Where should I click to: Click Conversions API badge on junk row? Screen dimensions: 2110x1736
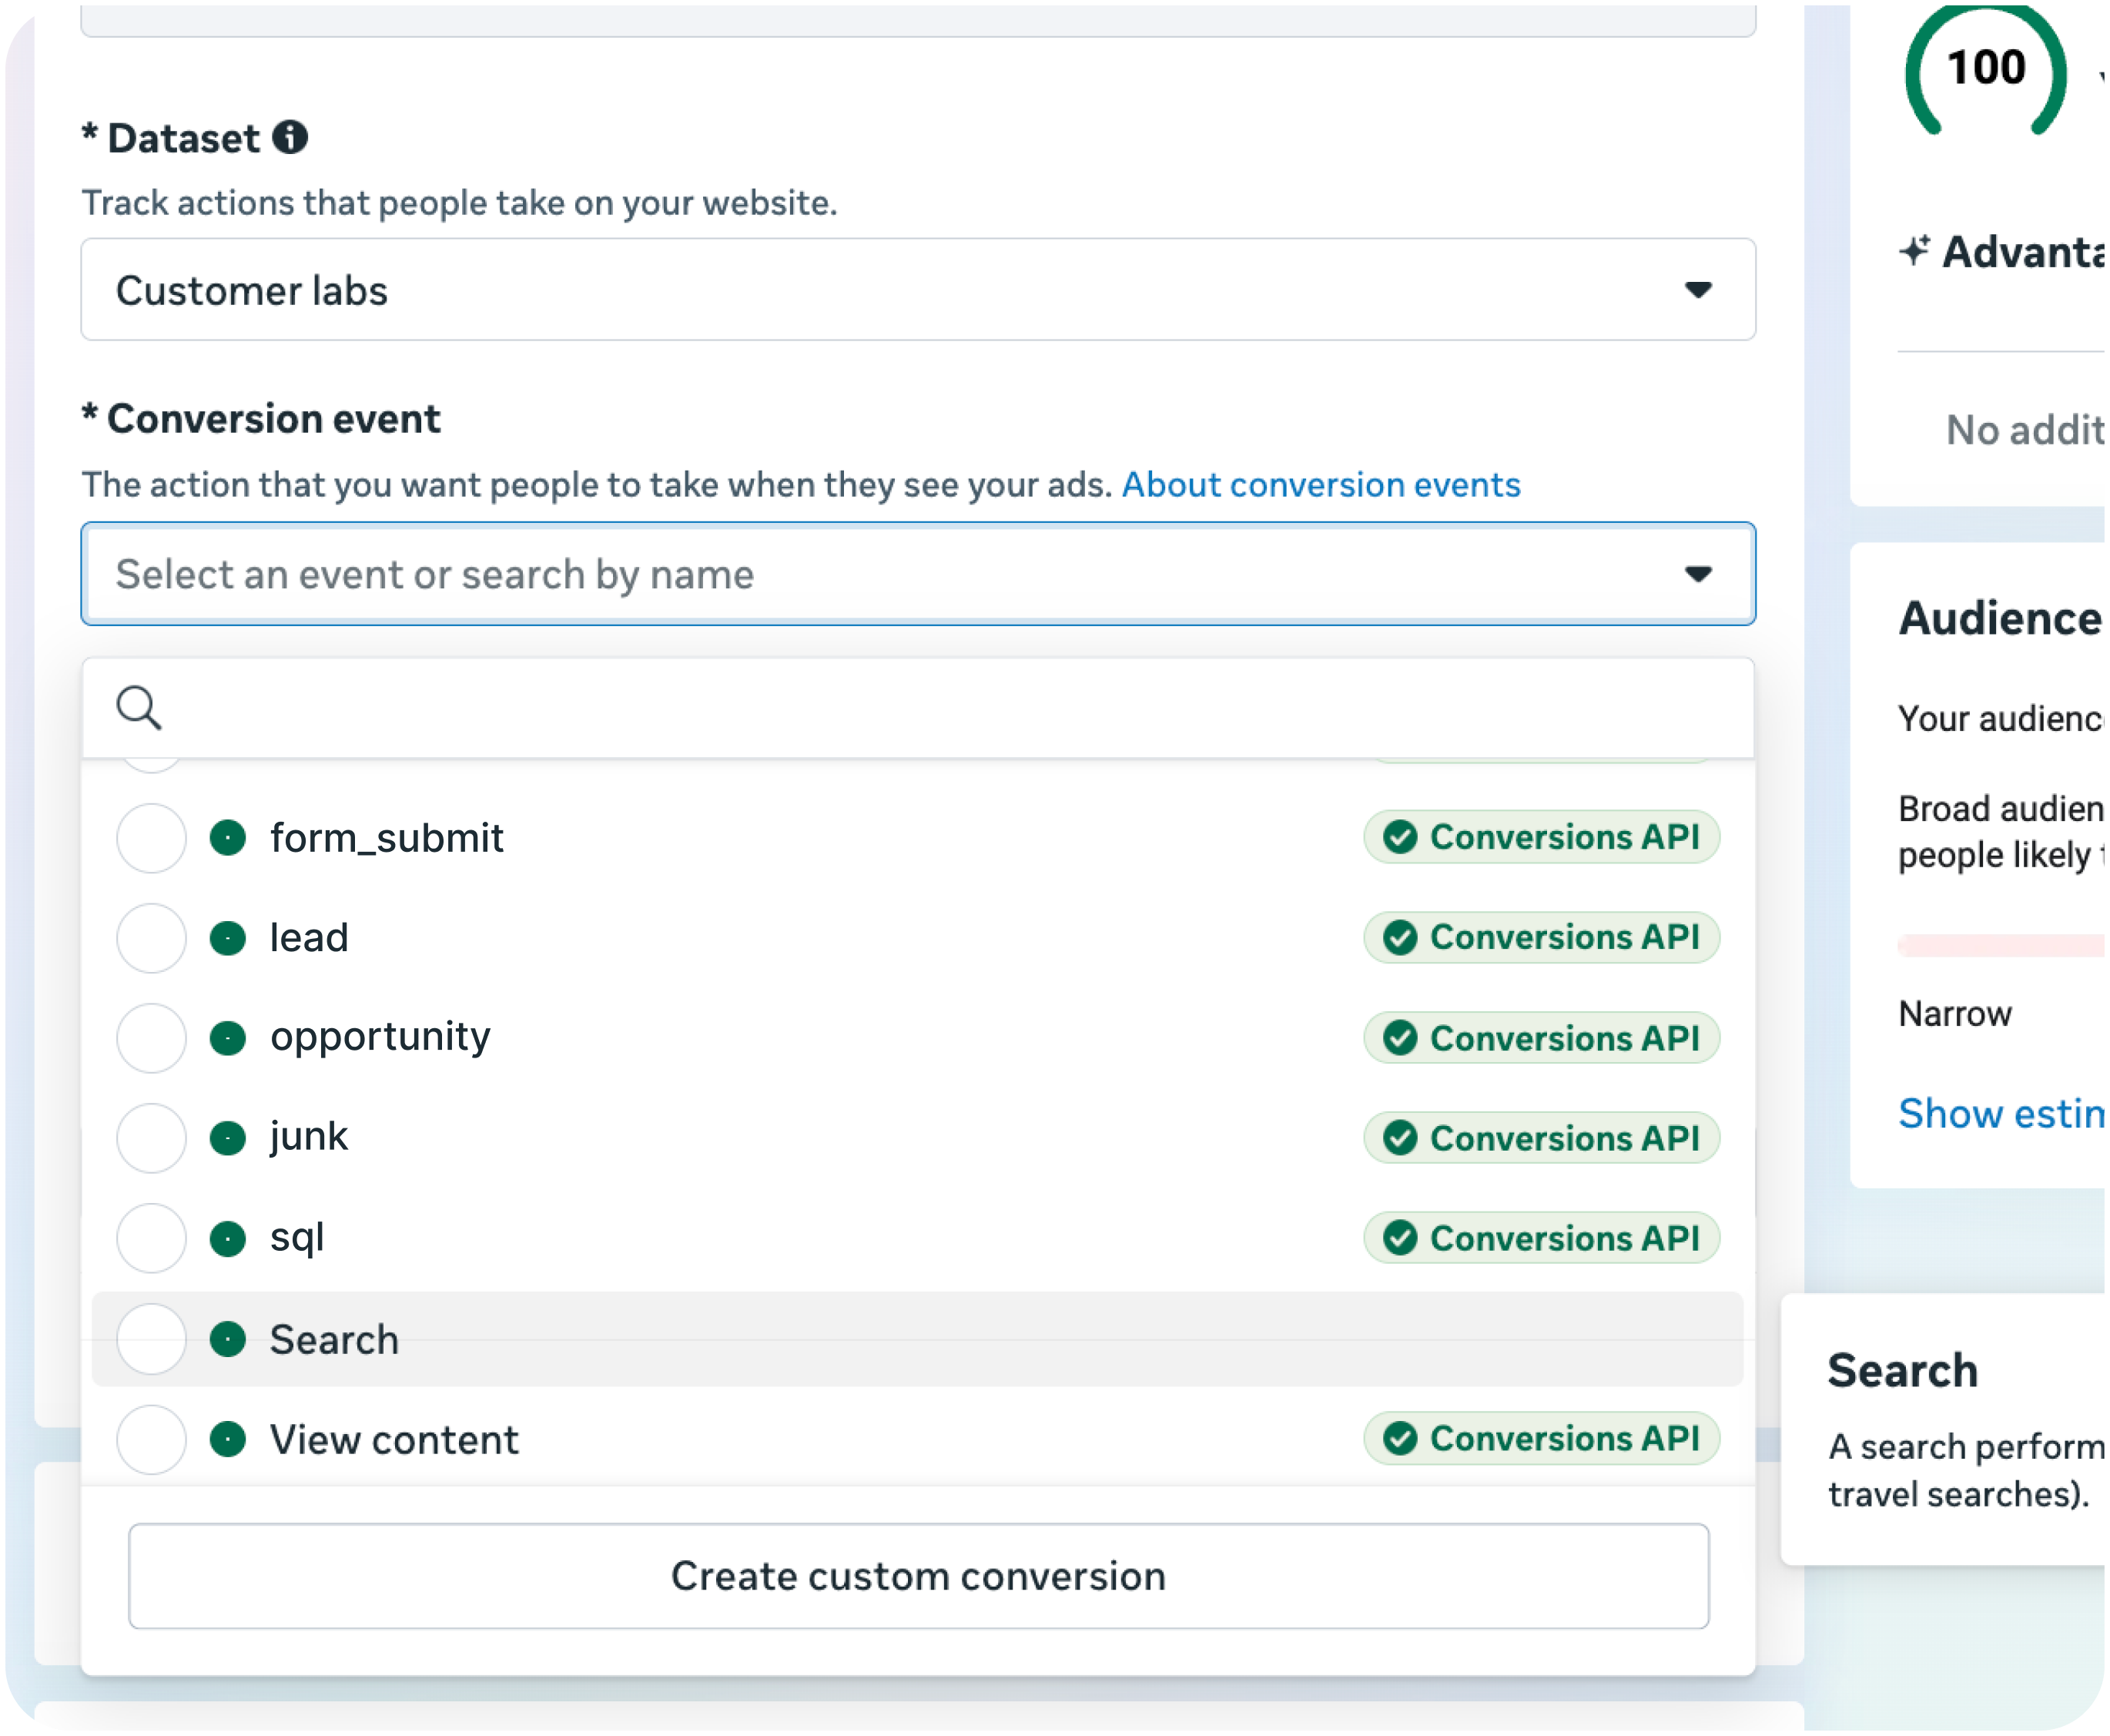point(1541,1138)
